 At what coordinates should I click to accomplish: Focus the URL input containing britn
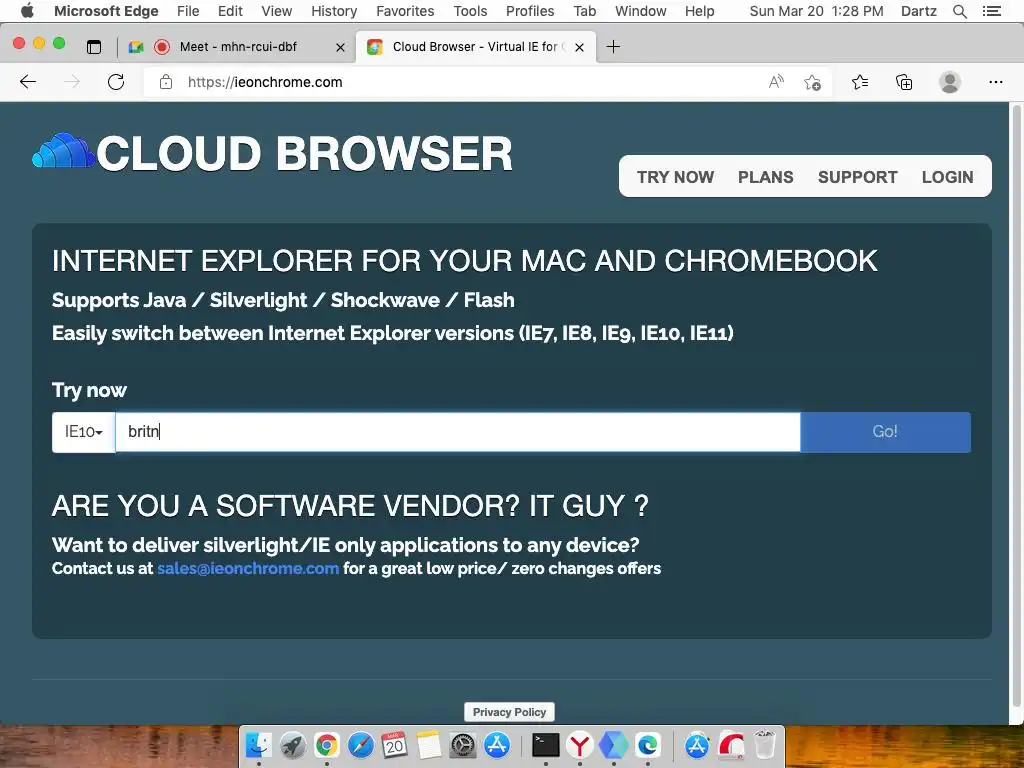[x=458, y=432]
